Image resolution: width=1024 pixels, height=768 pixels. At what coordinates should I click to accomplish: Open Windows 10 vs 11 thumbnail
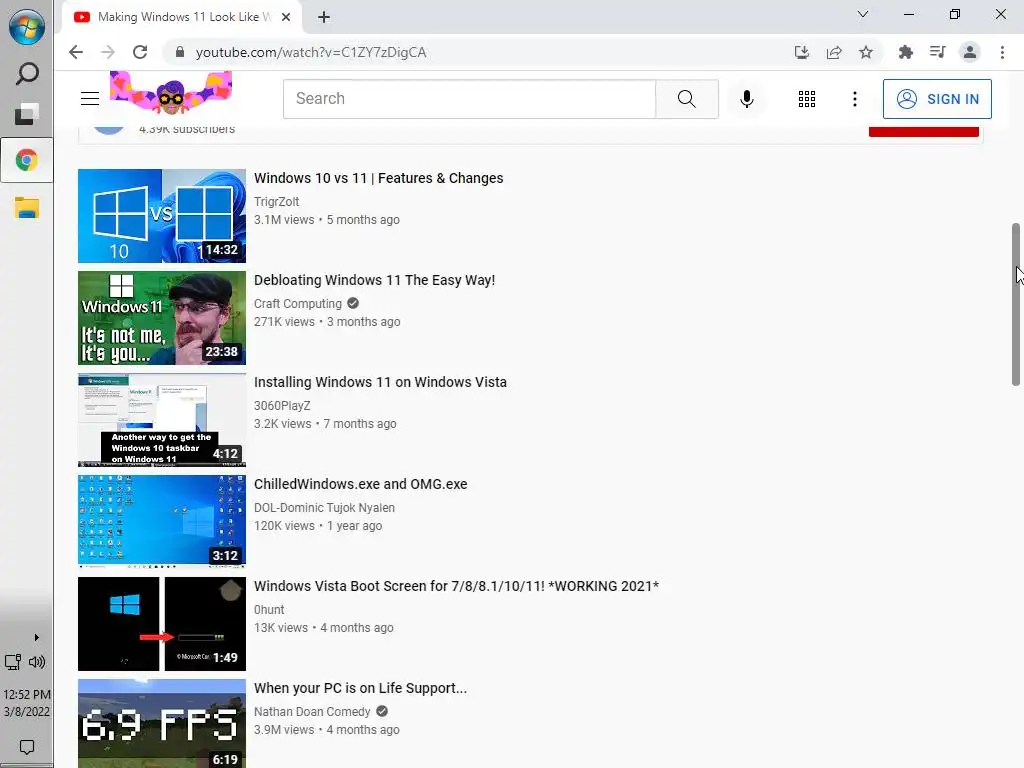[162, 216]
